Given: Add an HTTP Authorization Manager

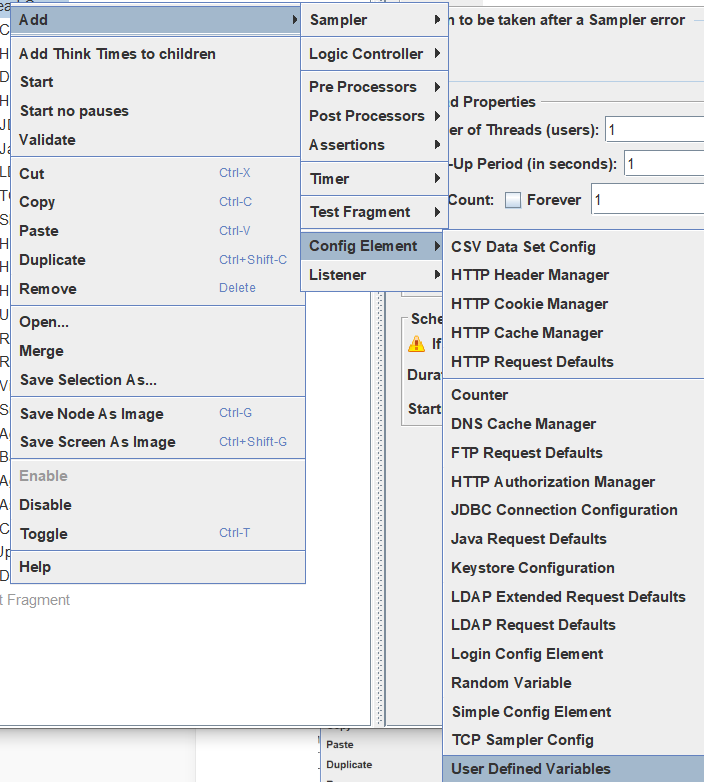Looking at the screenshot, I should (x=573, y=482).
